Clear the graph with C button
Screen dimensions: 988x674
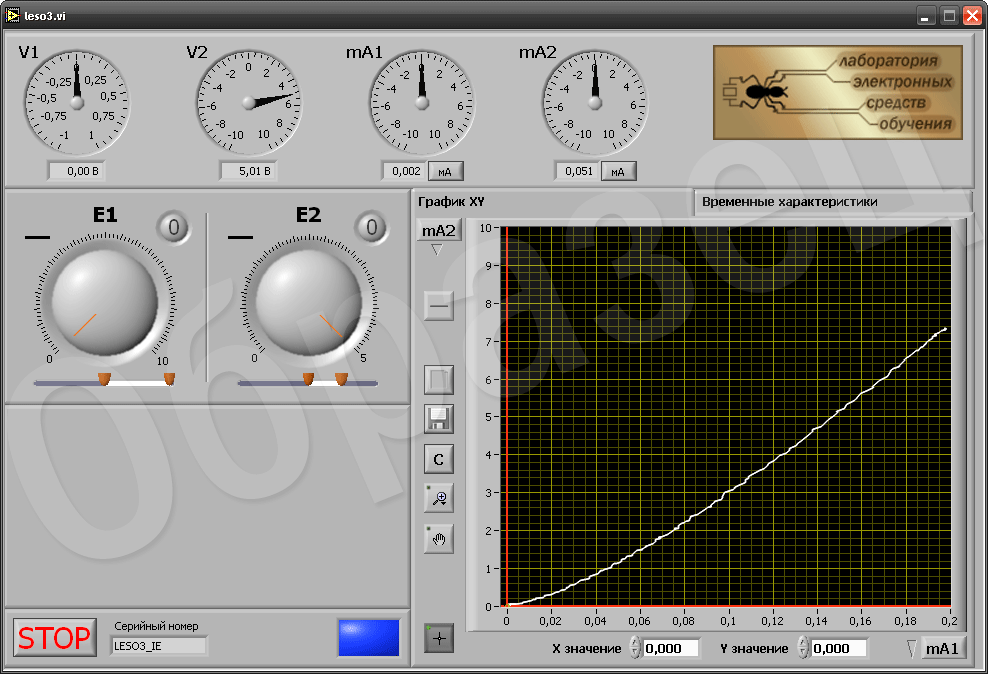(439, 459)
